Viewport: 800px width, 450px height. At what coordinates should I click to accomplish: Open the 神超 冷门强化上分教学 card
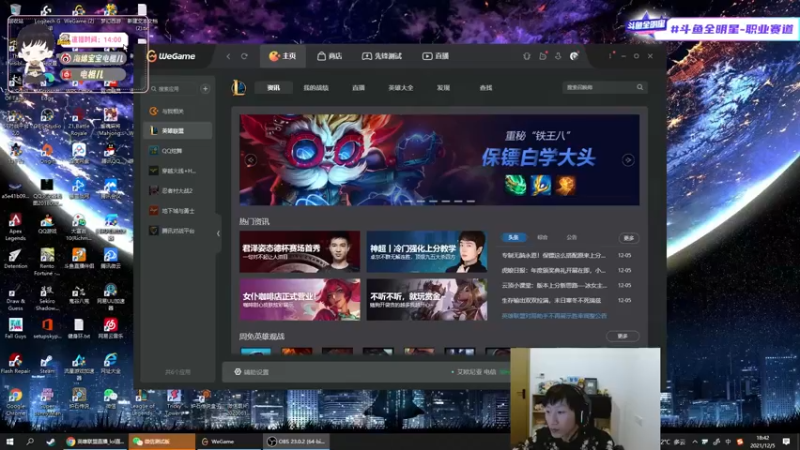click(x=427, y=251)
